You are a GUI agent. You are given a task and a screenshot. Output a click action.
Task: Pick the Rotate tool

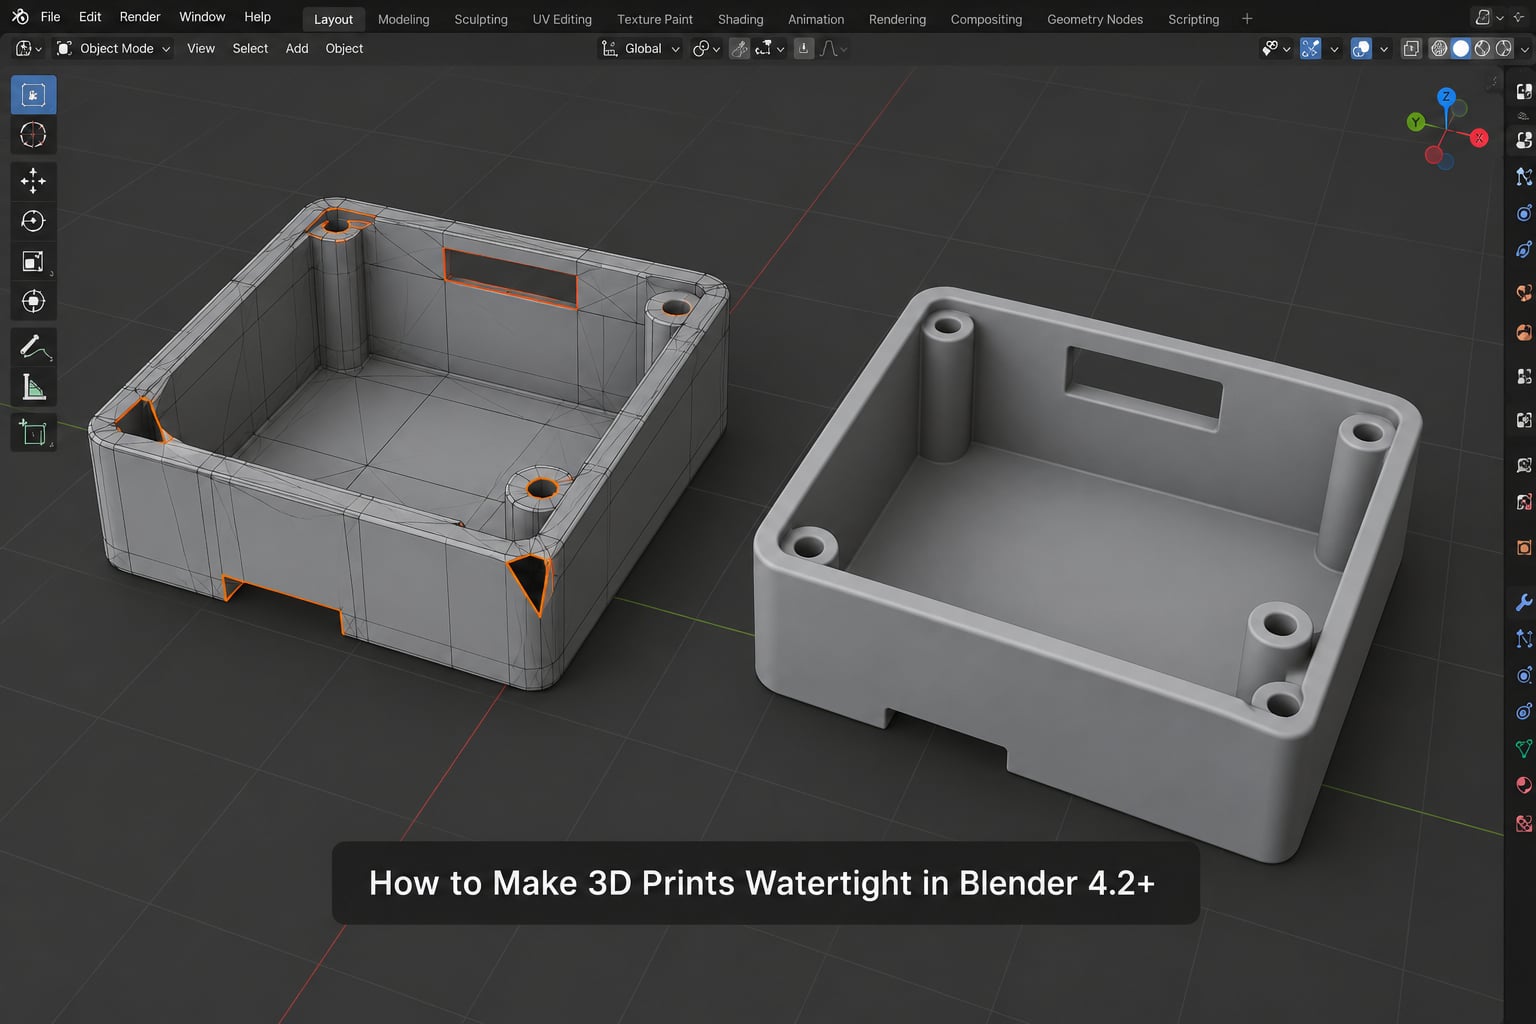coord(33,221)
